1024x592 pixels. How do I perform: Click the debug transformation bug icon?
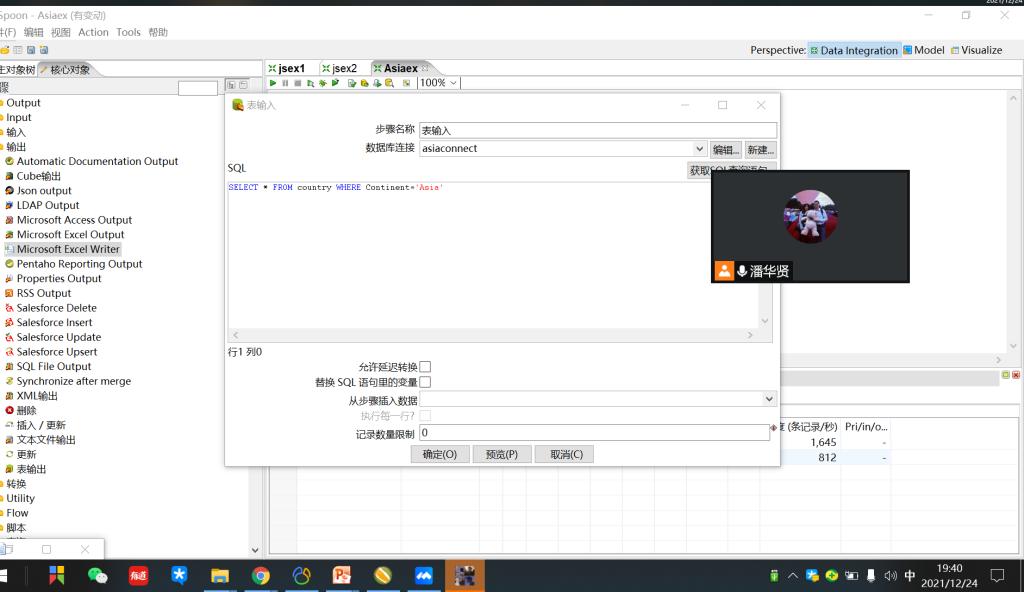[x=323, y=83]
